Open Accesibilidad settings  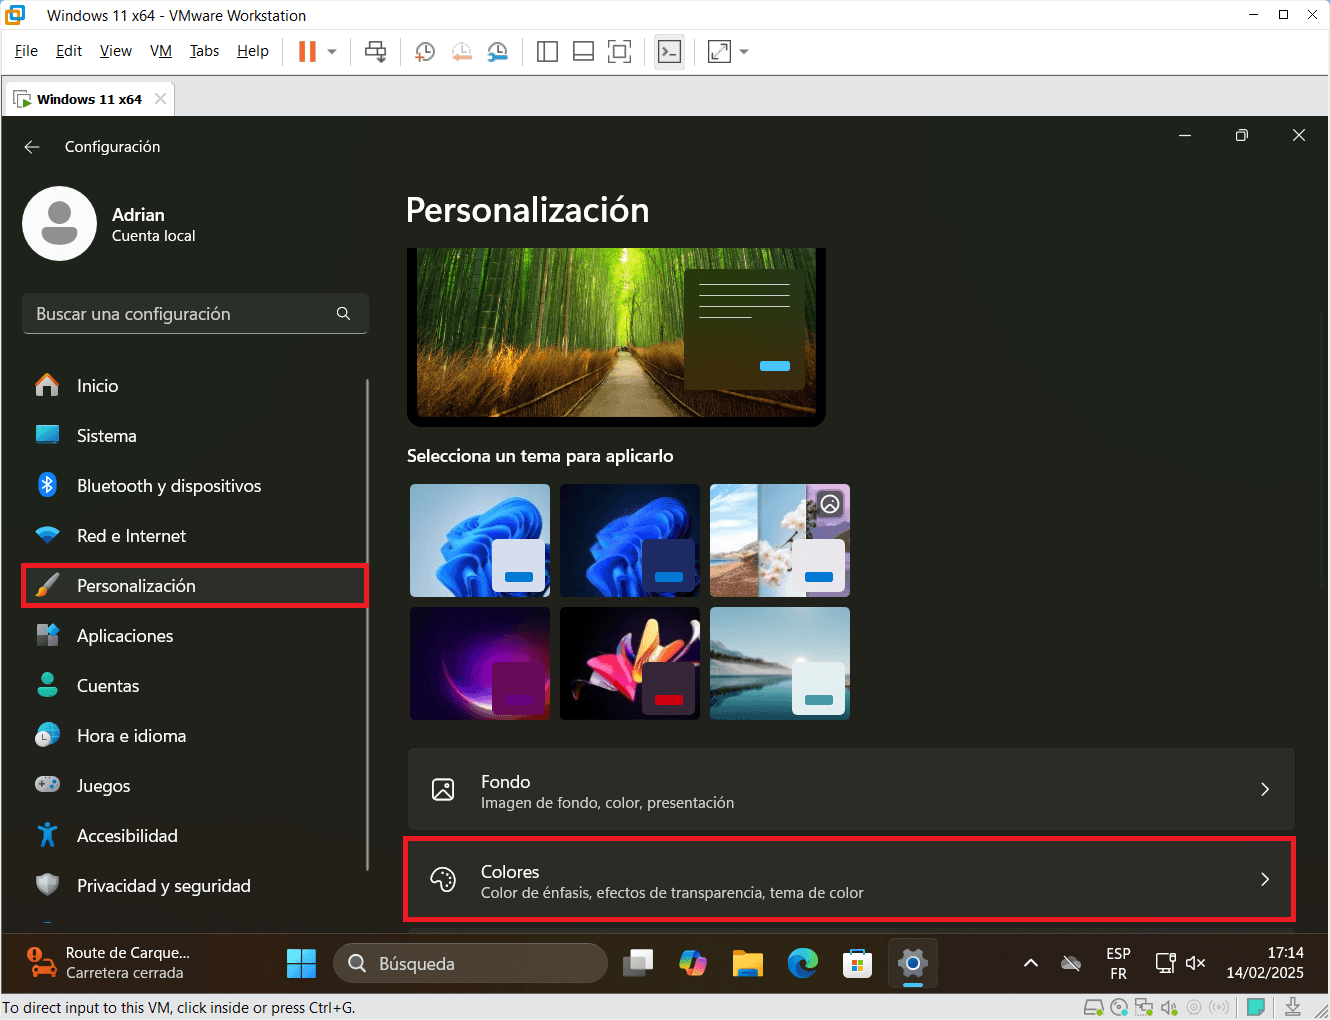[x=195, y=836]
